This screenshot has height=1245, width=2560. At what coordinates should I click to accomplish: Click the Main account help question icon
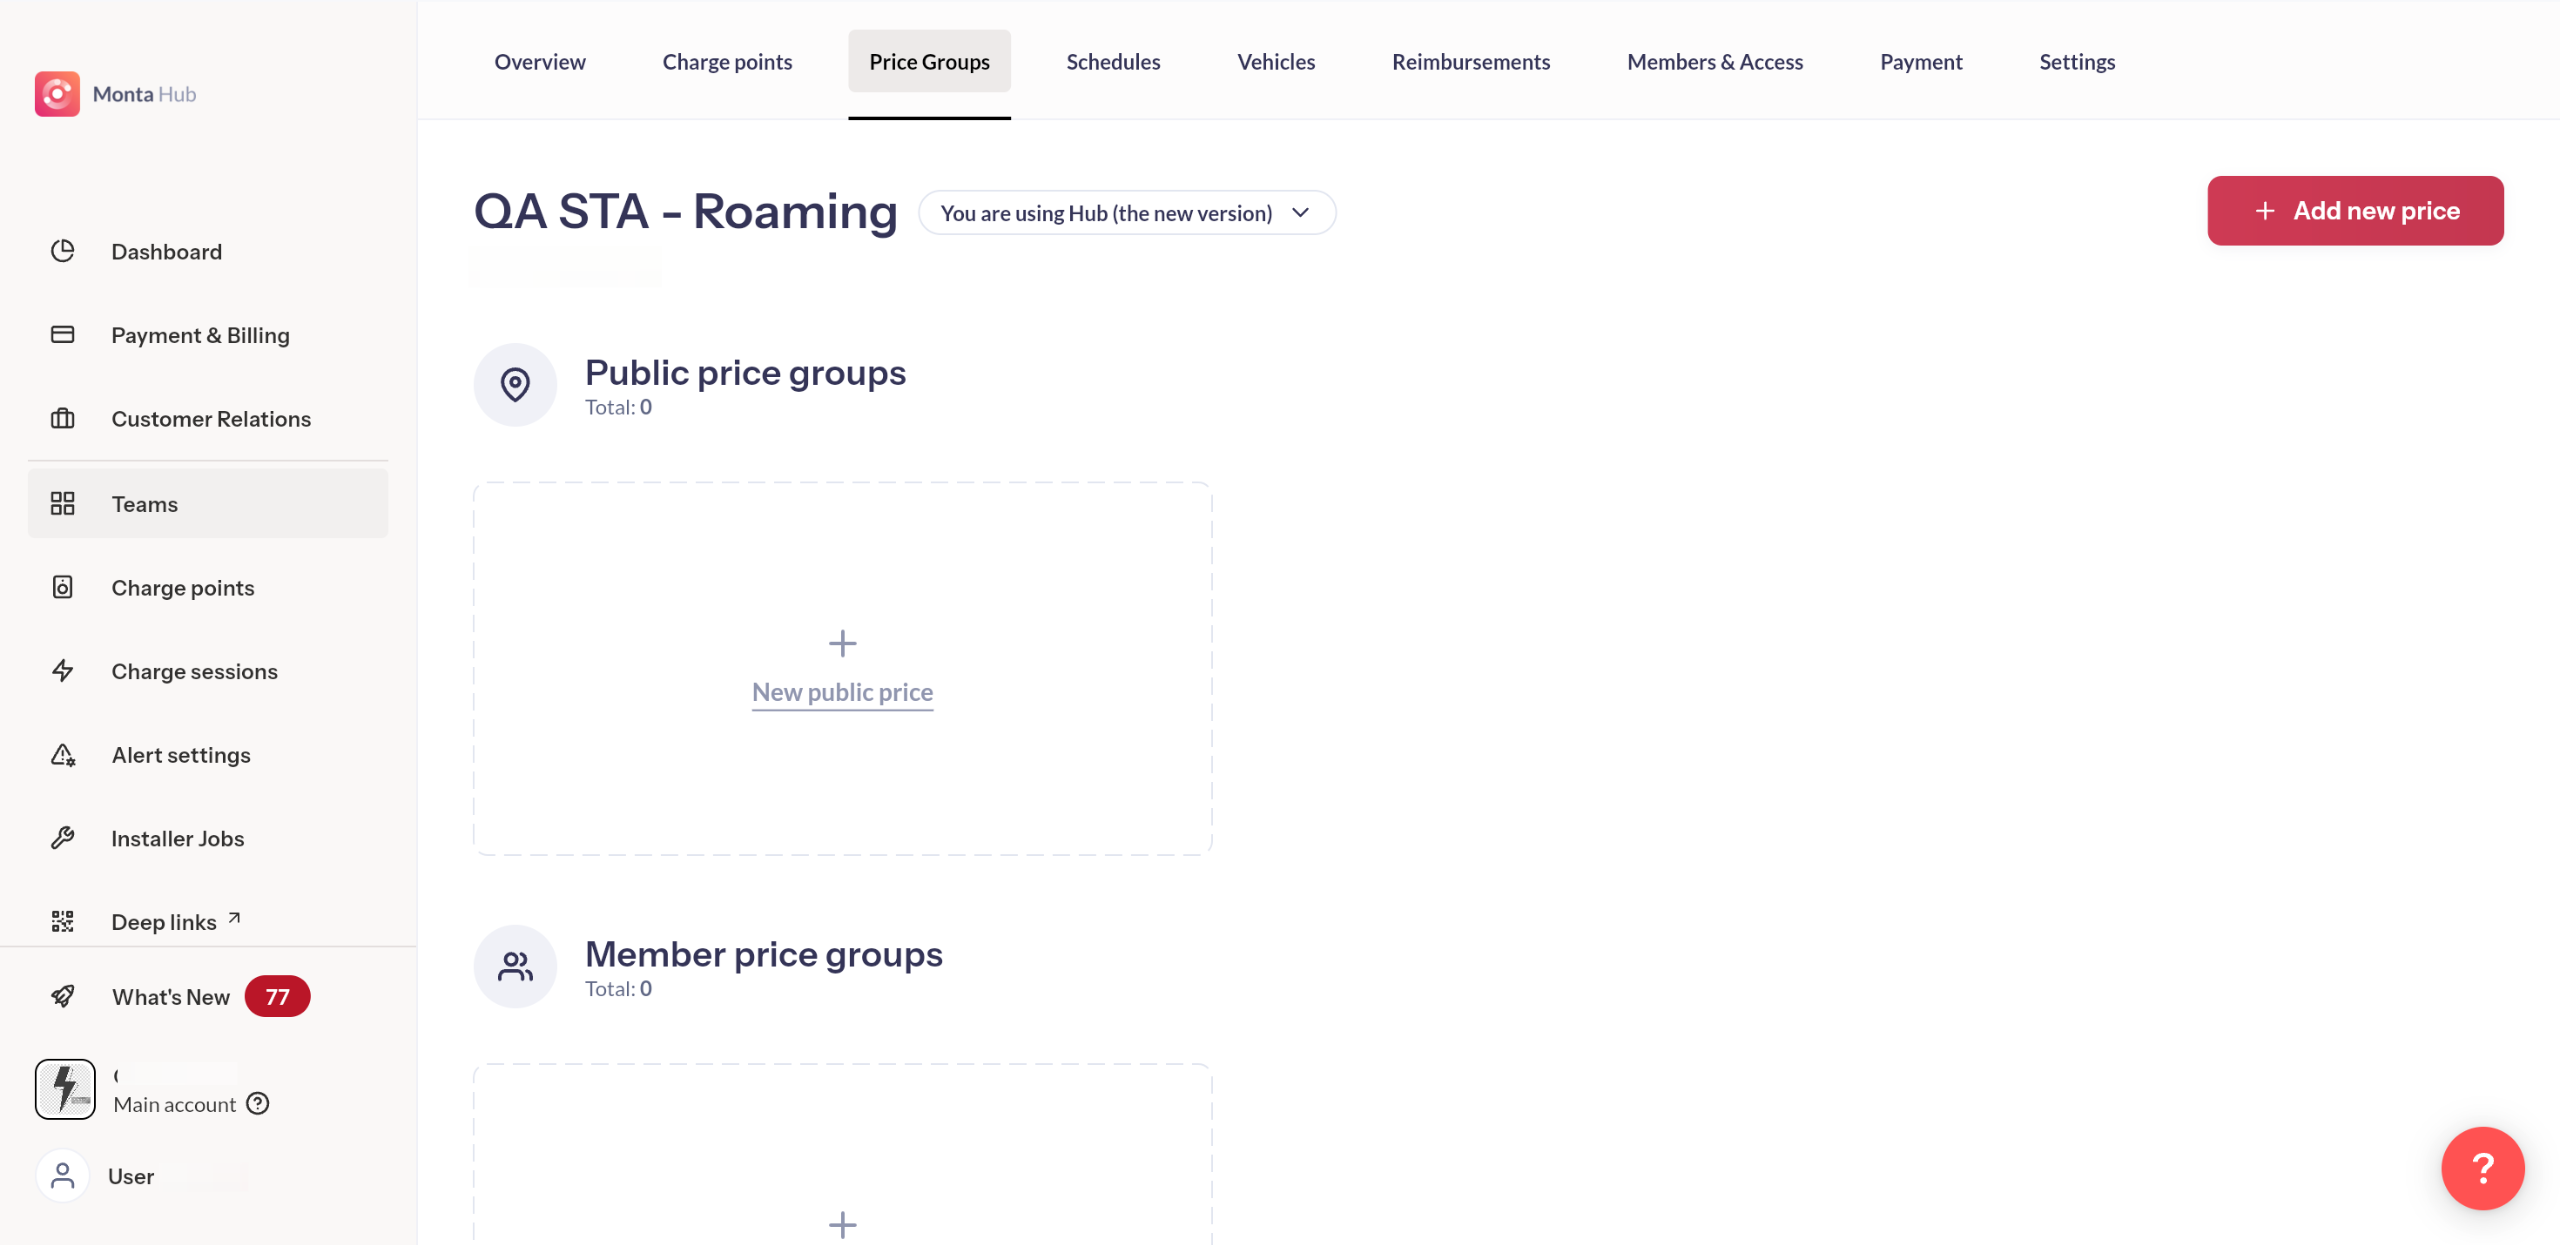coord(258,1103)
